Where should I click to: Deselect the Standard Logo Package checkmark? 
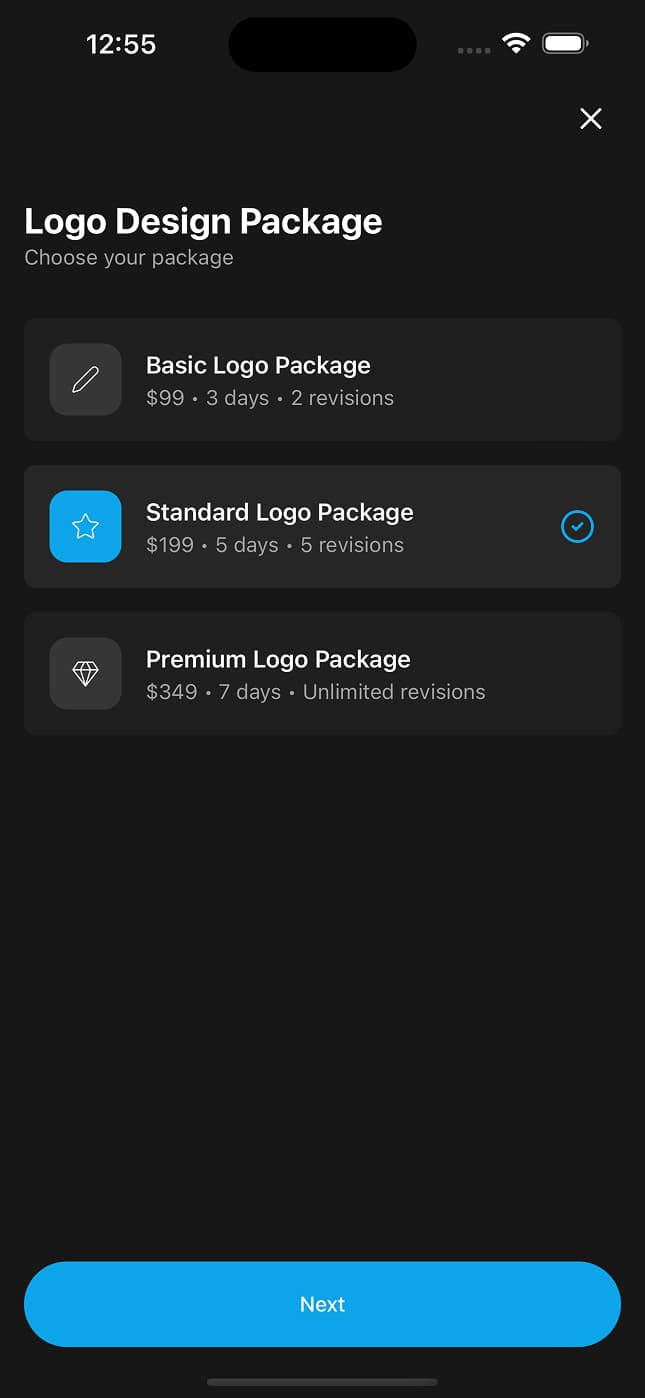(x=577, y=527)
